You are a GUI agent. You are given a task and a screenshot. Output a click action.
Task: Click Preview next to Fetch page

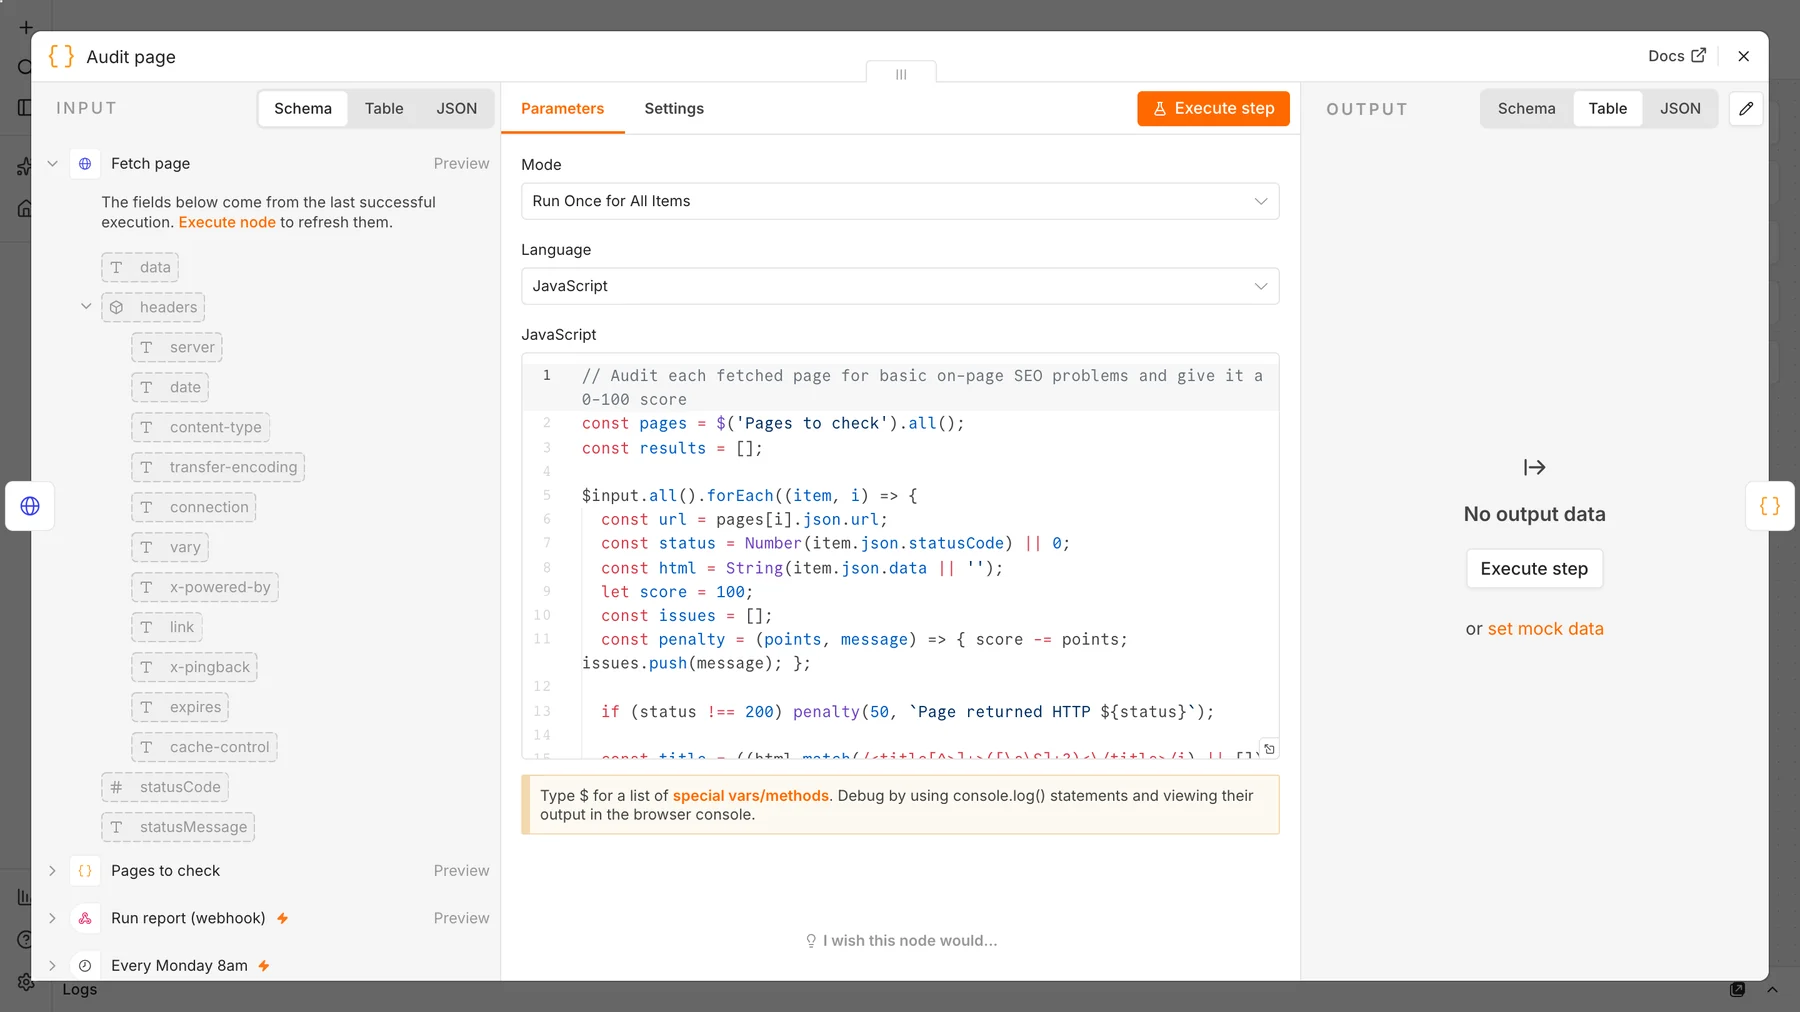tap(461, 163)
